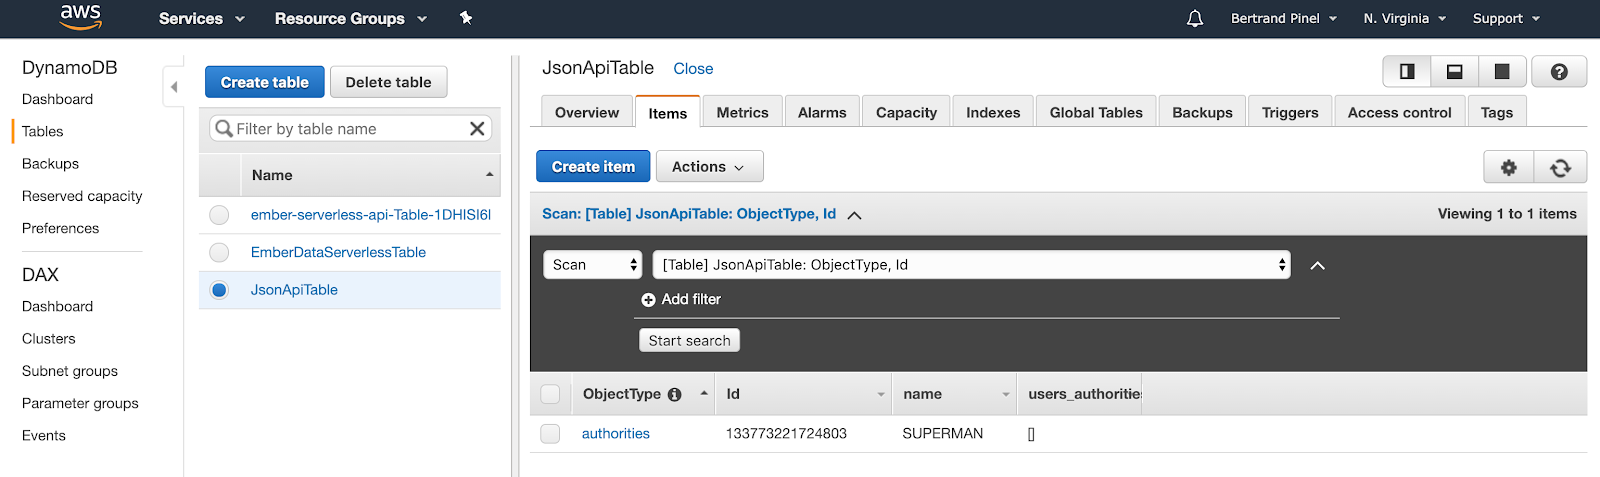Switch to the Tags tab

coord(1497,112)
